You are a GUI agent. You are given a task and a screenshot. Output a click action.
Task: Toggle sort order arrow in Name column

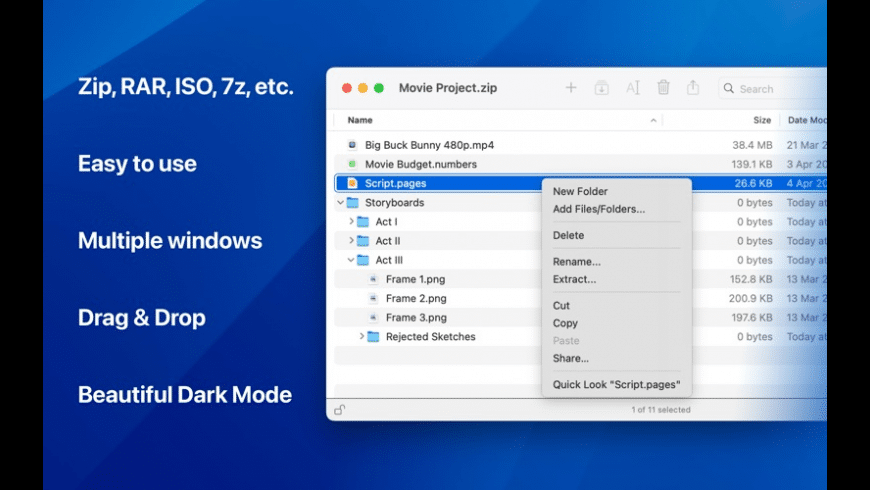click(653, 120)
